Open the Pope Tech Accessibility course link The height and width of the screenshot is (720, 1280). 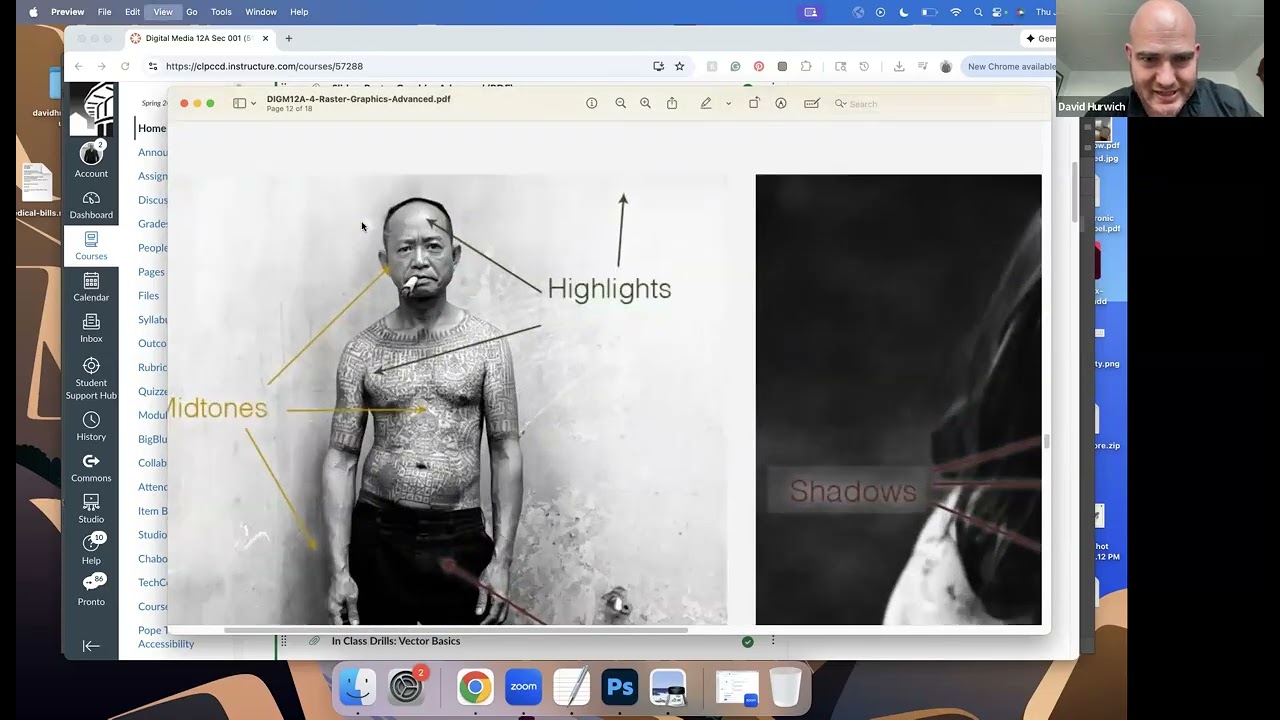click(166, 637)
